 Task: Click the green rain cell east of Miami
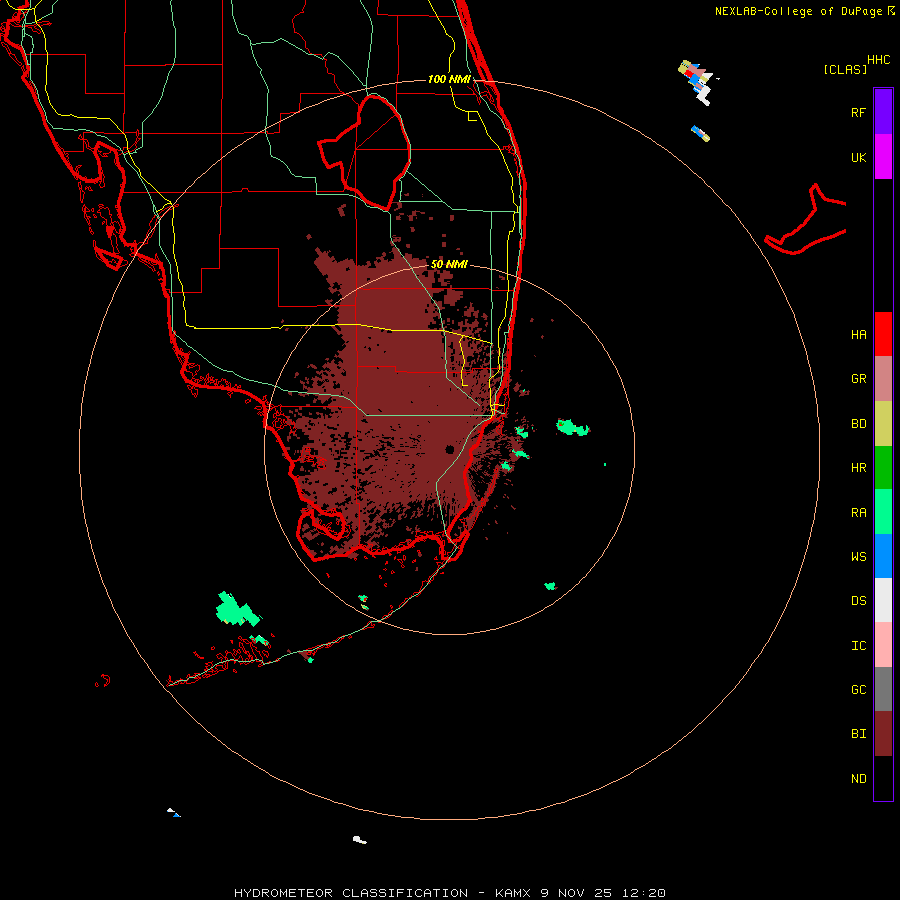[x=572, y=427]
